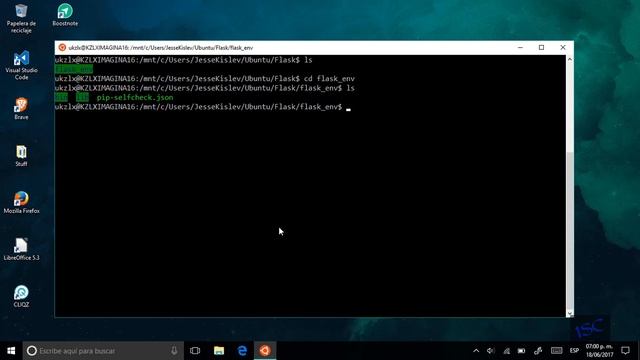640x360 pixels.
Task: Open File Explorer from the taskbar
Action: click(x=219, y=351)
